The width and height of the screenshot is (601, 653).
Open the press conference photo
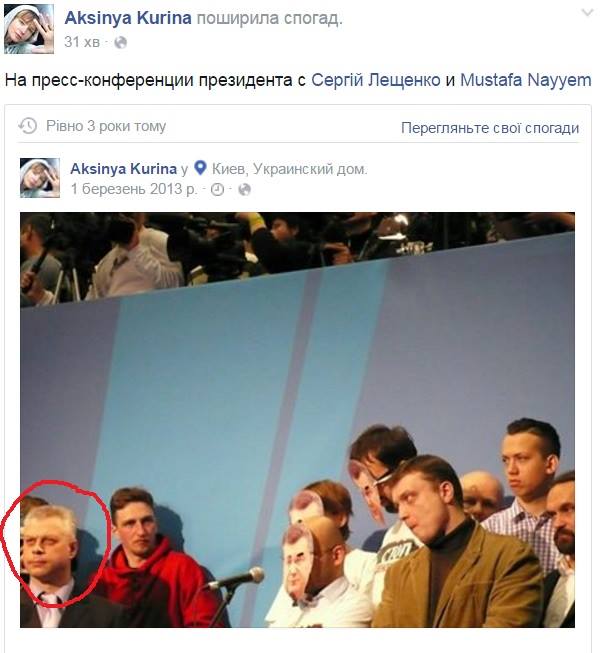coord(297,420)
